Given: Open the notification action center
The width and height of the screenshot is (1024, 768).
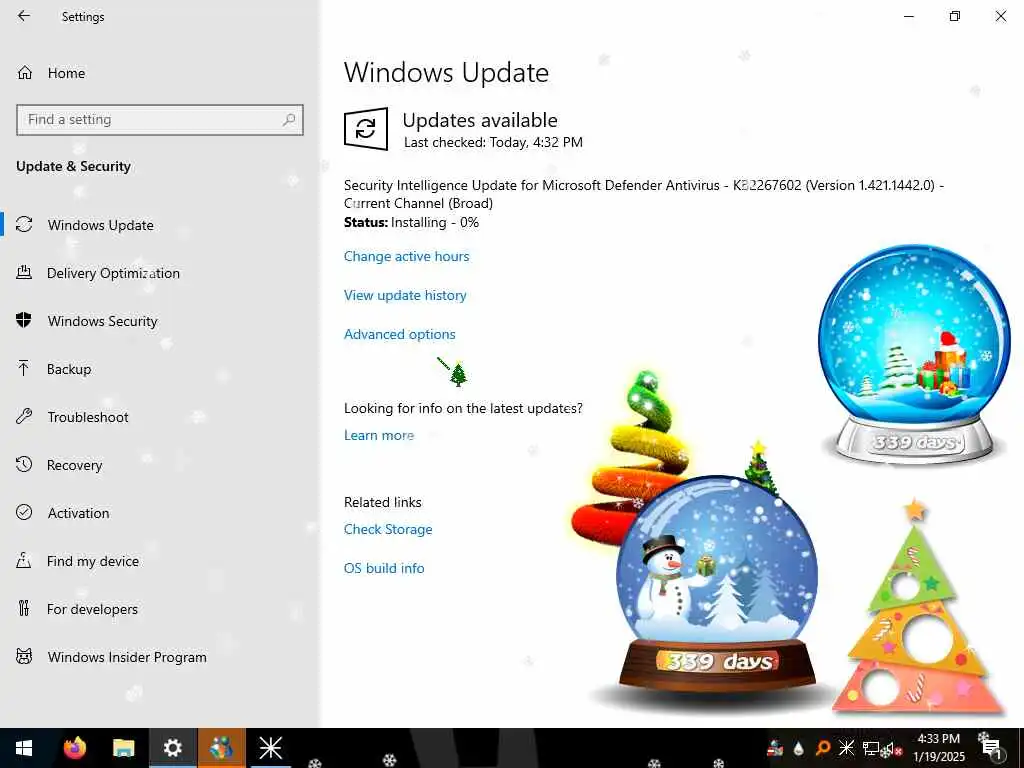Looking at the screenshot, I should [x=991, y=749].
